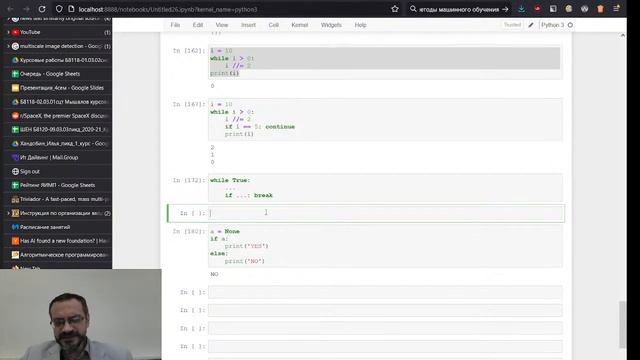Switch to the Алгоритмическое программирование tab

tap(58, 255)
